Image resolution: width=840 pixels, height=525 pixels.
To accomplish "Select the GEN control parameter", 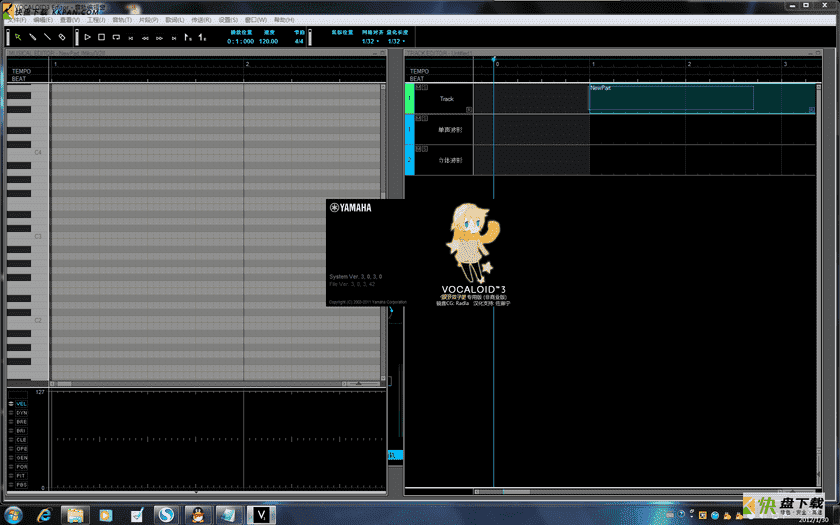I will point(21,458).
